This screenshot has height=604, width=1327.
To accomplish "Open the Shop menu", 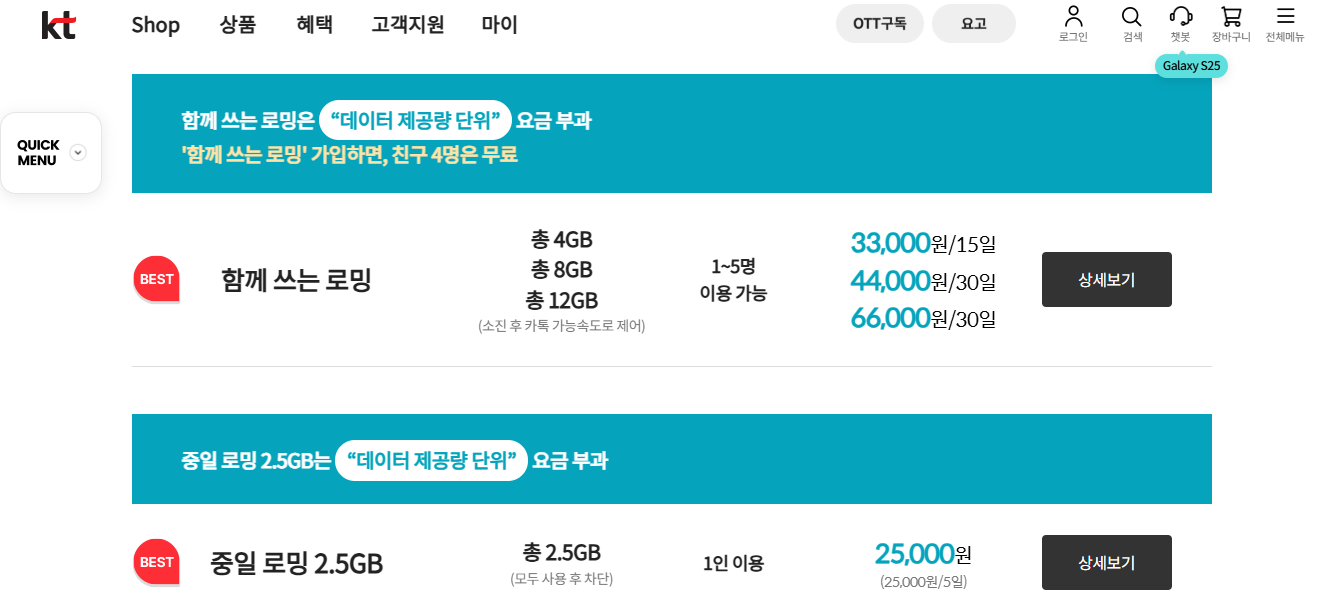I will coord(155,25).
